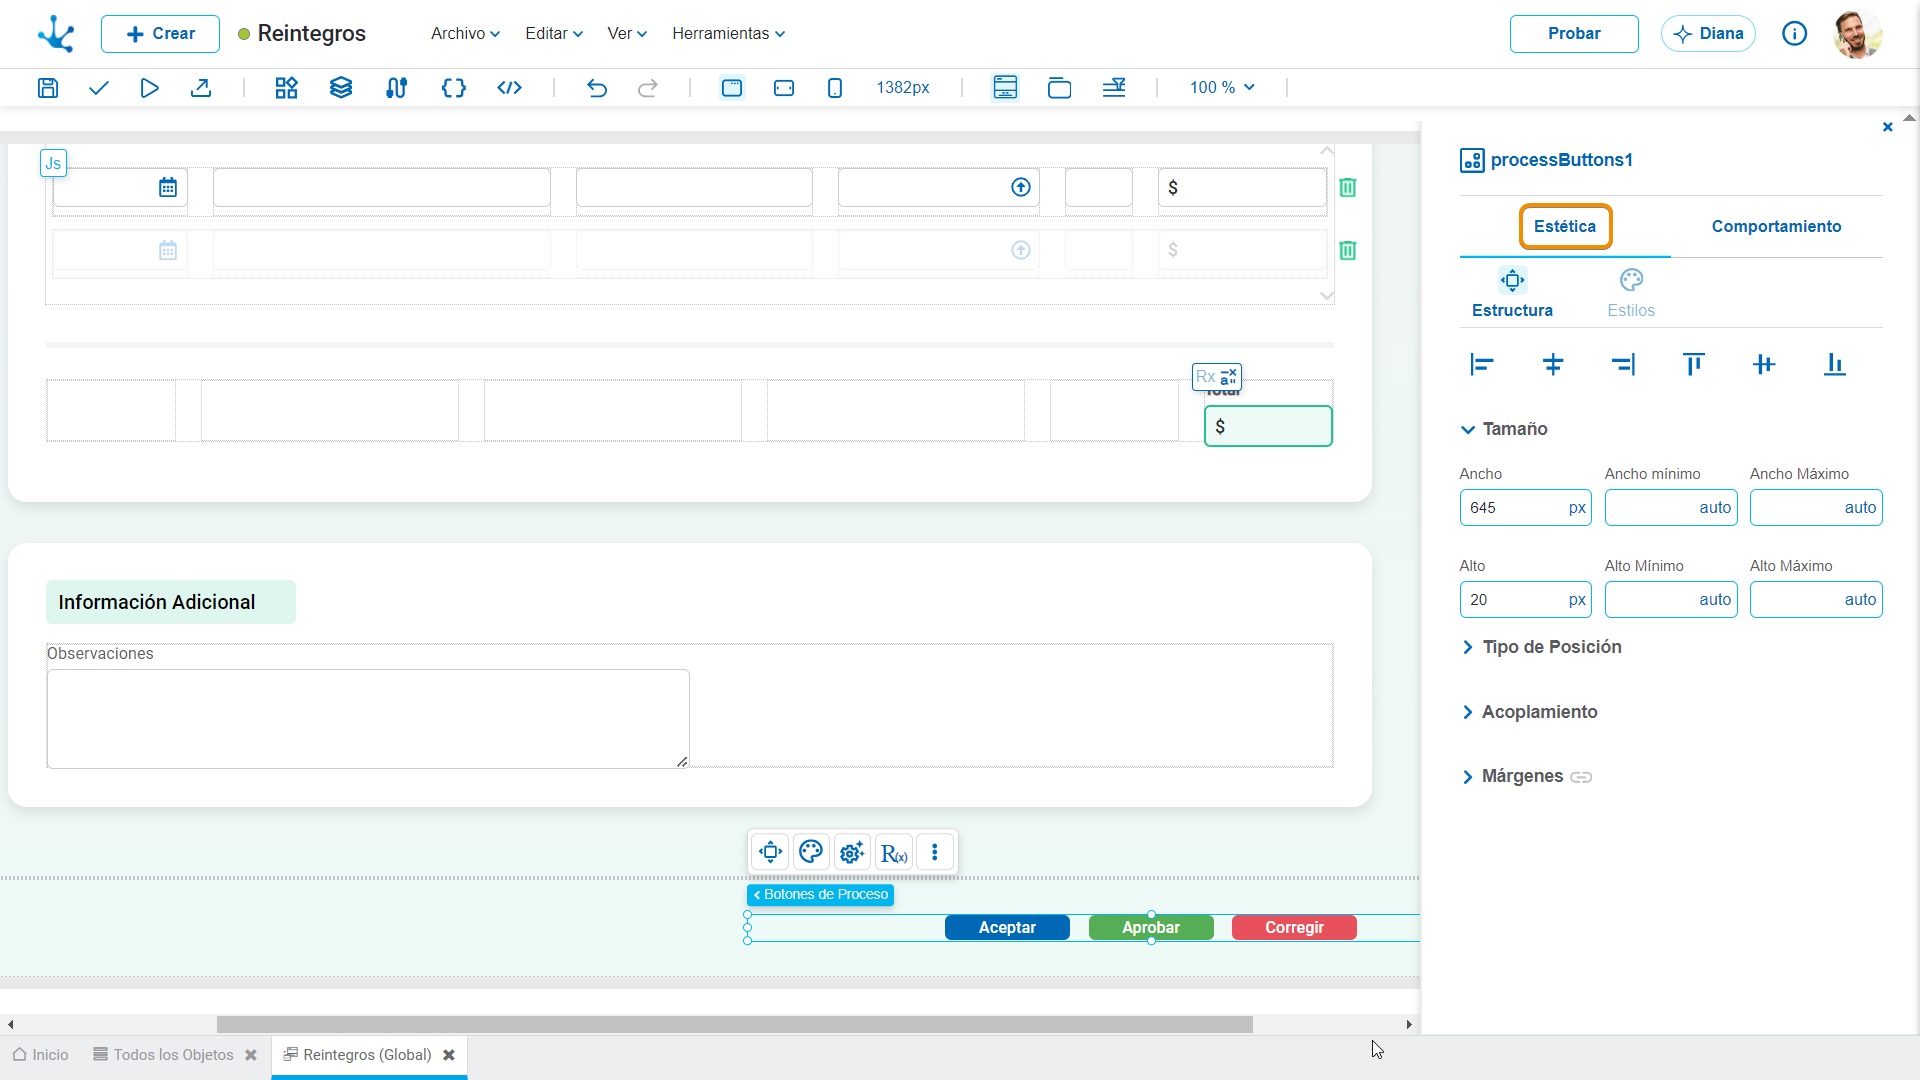The width and height of the screenshot is (1920, 1080).
Task: Redo the last action
Action: point(648,88)
